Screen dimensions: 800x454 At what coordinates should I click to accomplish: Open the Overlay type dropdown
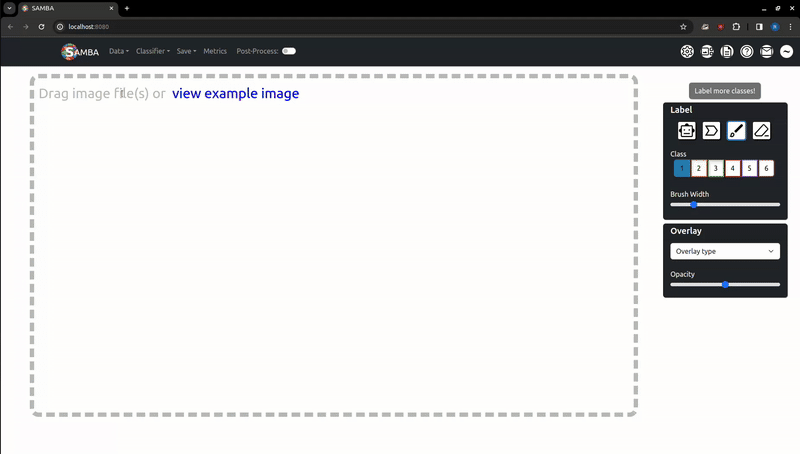725,252
